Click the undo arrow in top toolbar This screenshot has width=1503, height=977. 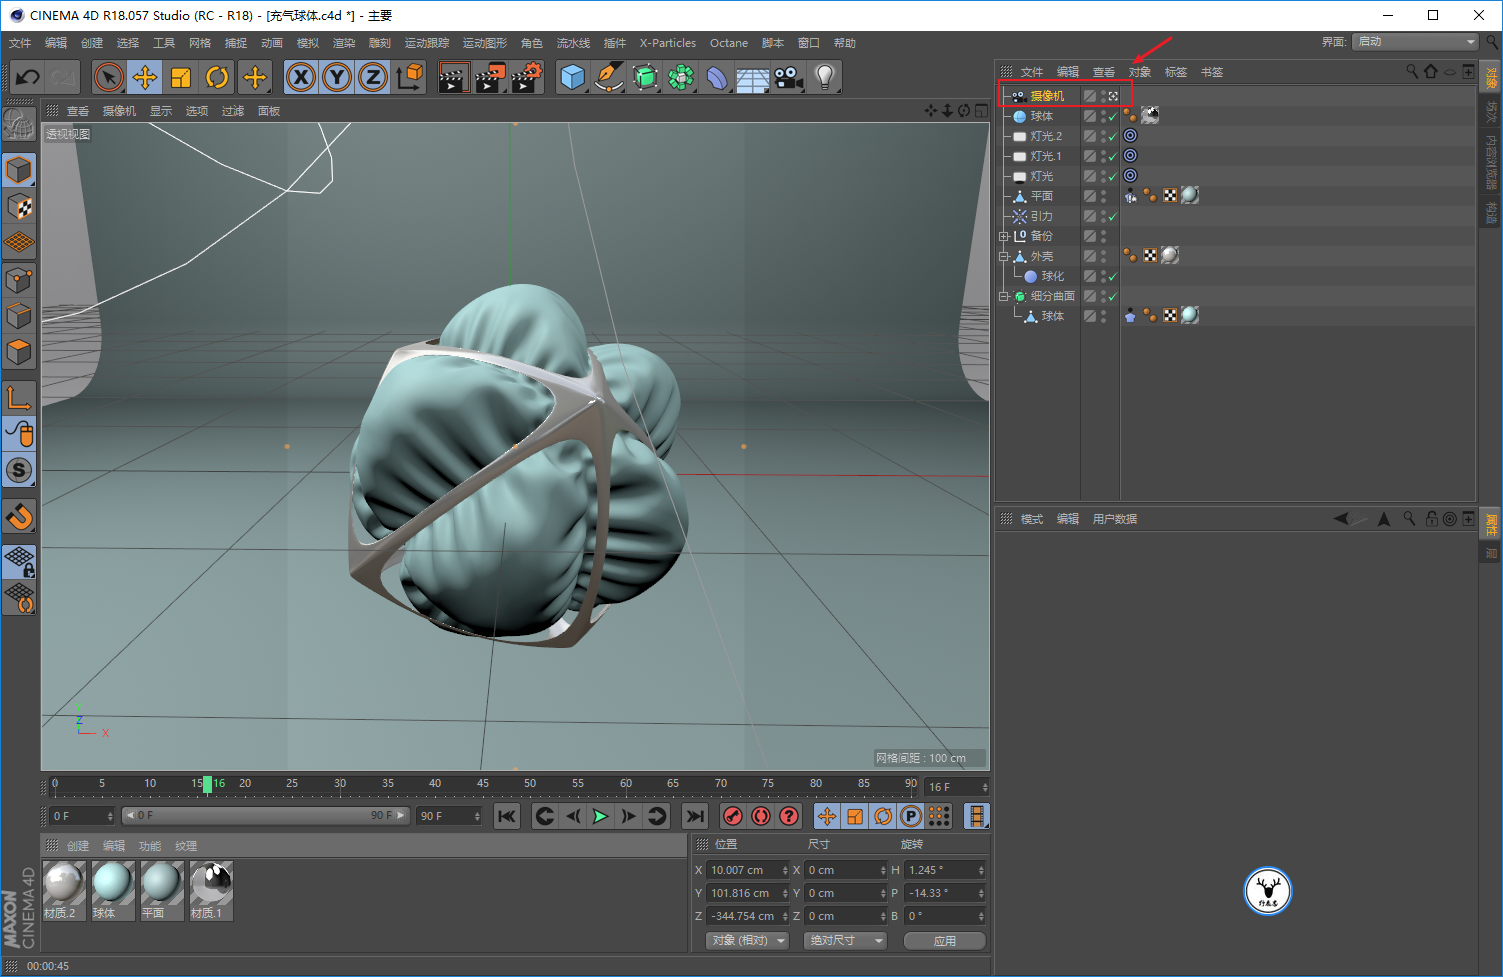pos(28,77)
